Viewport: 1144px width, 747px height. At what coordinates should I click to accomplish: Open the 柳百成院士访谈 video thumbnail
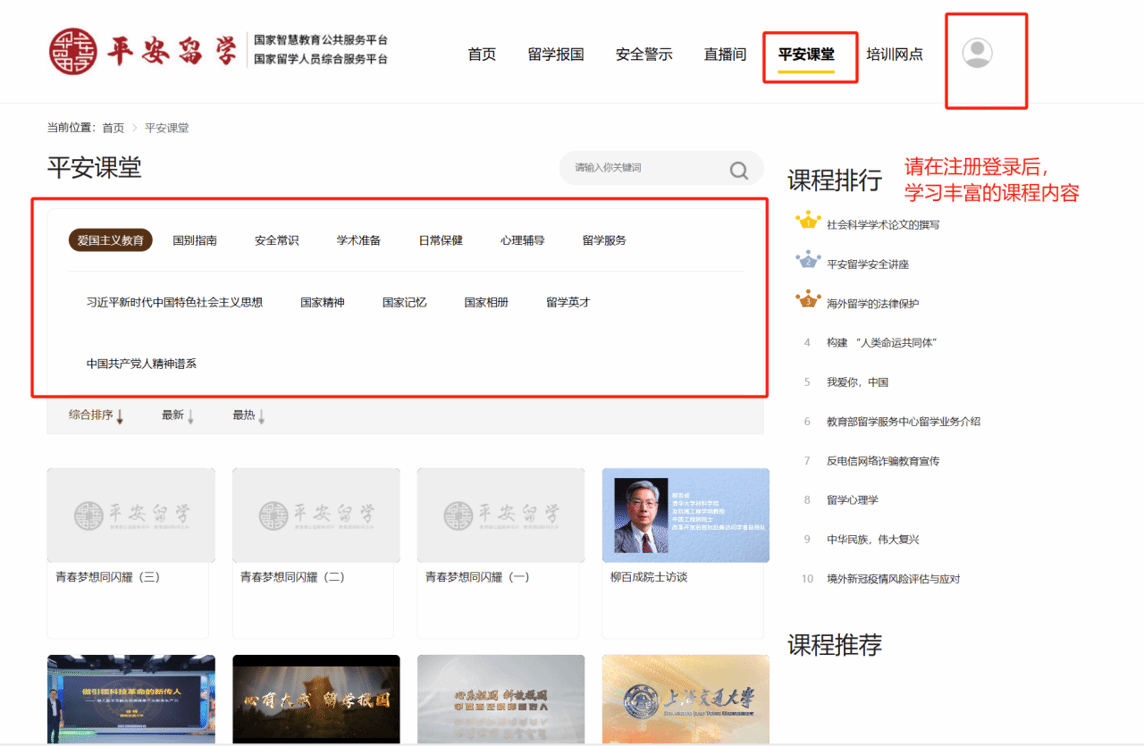(685, 515)
